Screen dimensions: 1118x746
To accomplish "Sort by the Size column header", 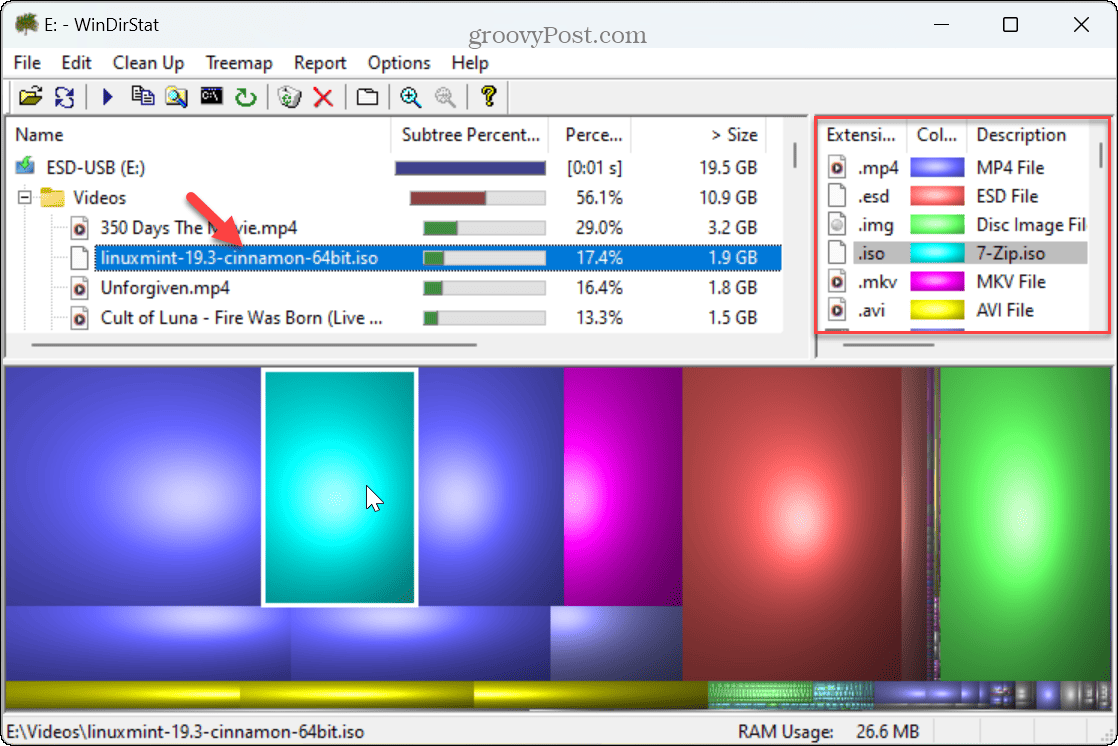I will [x=734, y=135].
